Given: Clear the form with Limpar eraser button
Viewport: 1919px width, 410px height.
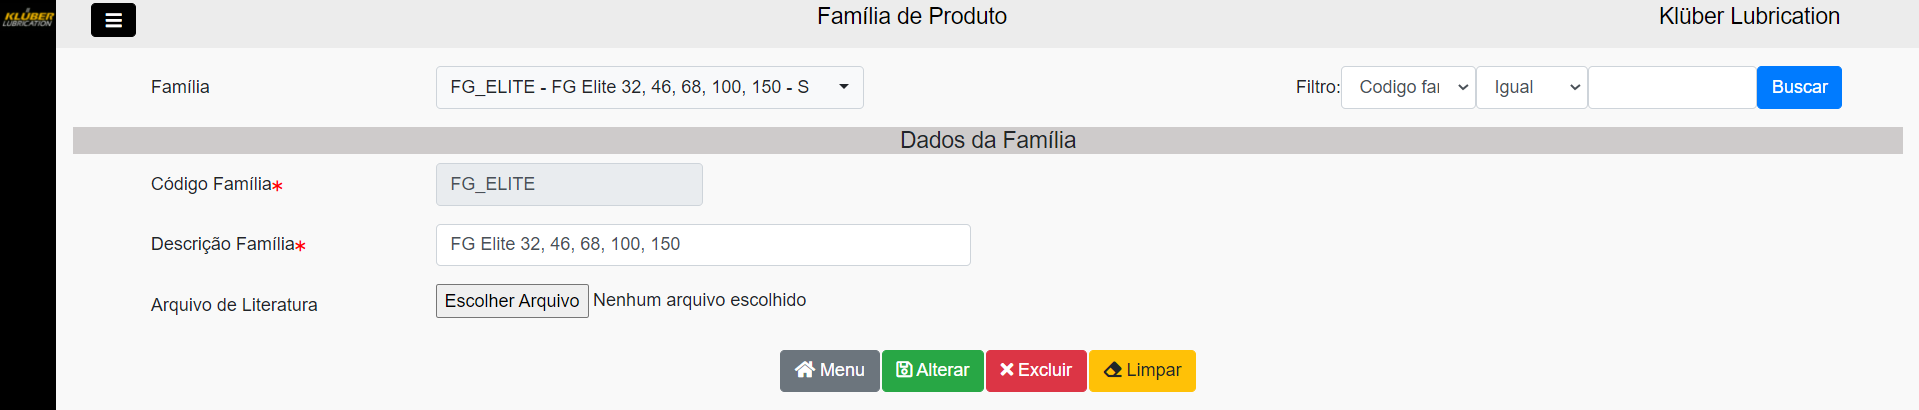Looking at the screenshot, I should 1142,371.
